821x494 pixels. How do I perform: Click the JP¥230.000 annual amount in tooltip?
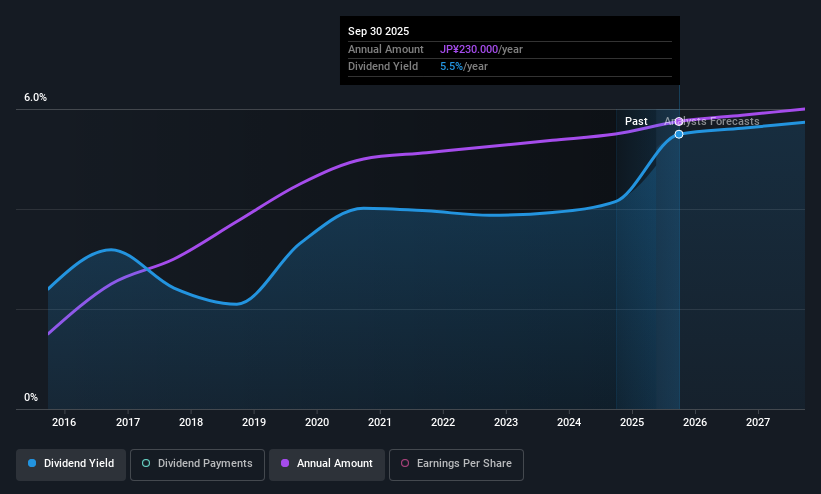pyautogui.click(x=469, y=49)
